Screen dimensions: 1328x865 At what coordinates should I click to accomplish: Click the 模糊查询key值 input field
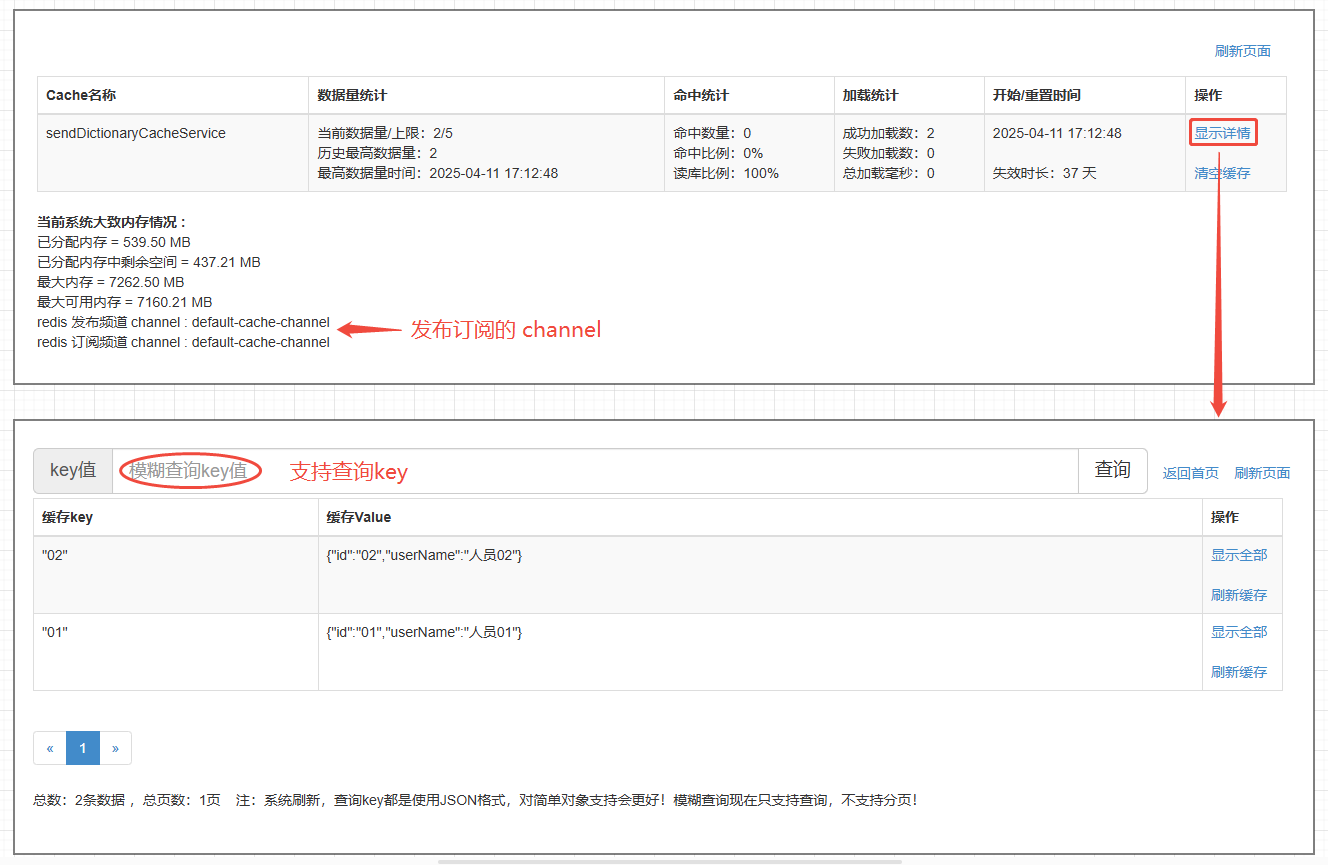(595, 471)
